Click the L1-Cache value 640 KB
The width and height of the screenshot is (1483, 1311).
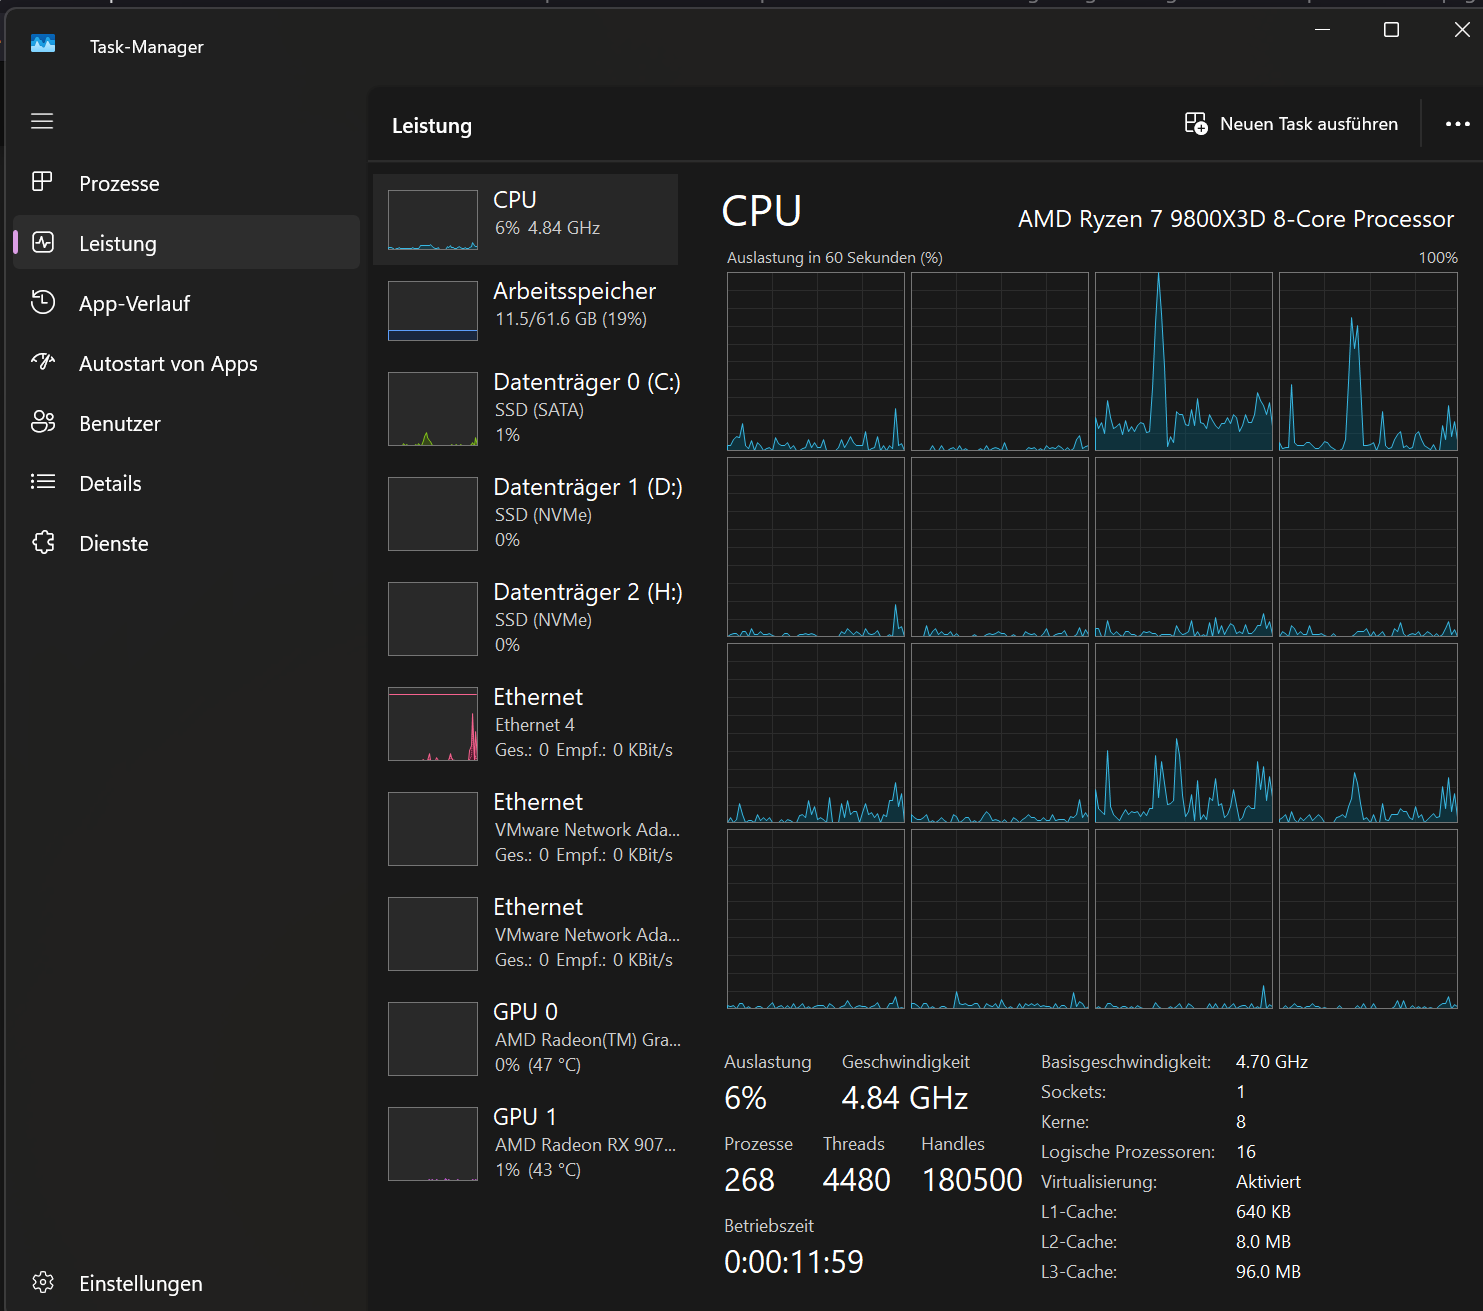(1263, 1212)
